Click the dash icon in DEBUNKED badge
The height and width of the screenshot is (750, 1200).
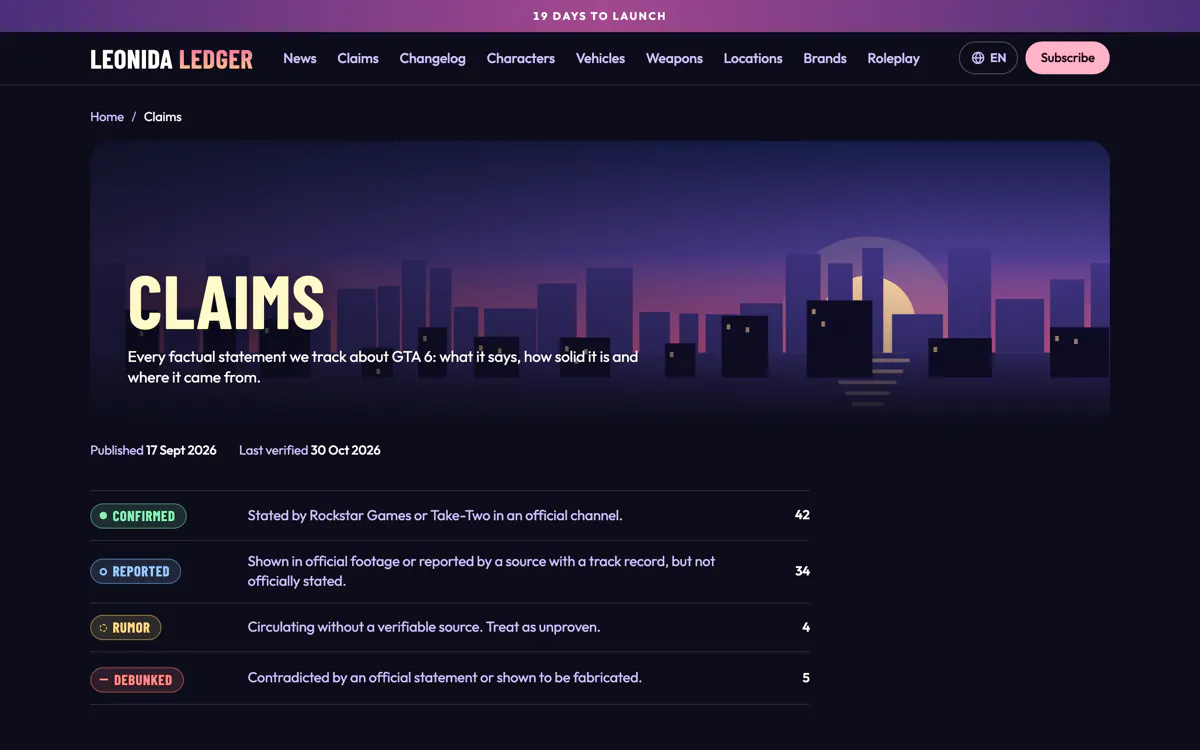(103, 680)
